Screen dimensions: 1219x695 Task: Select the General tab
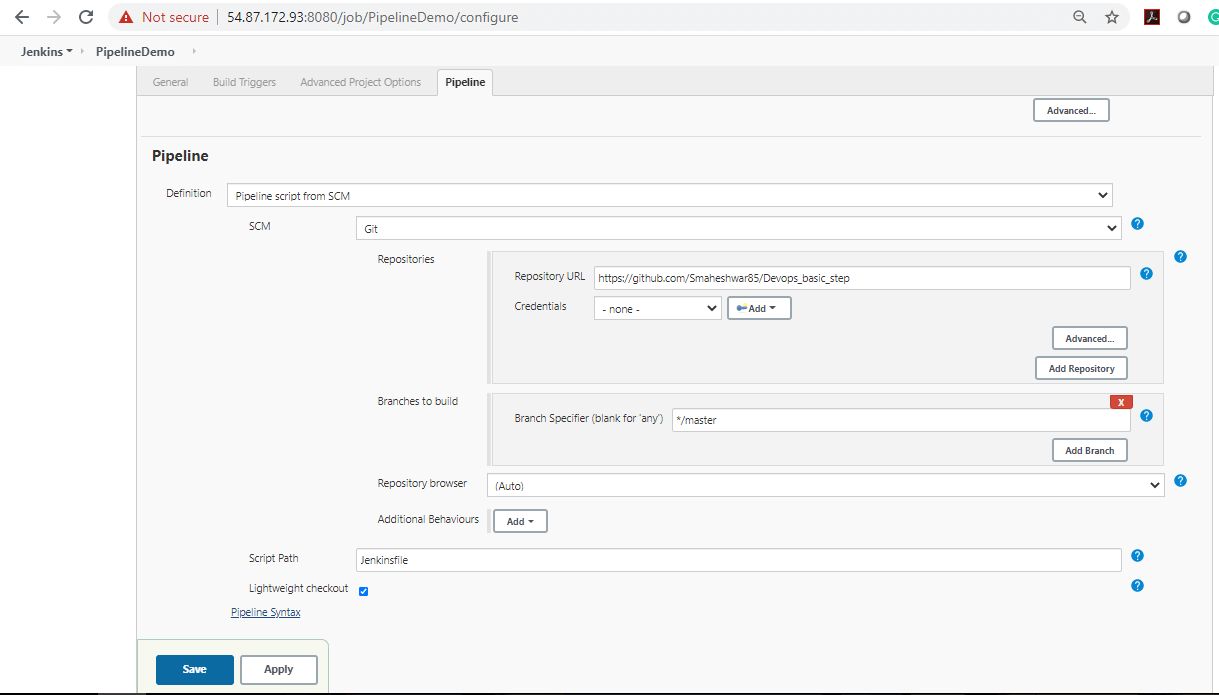point(170,82)
